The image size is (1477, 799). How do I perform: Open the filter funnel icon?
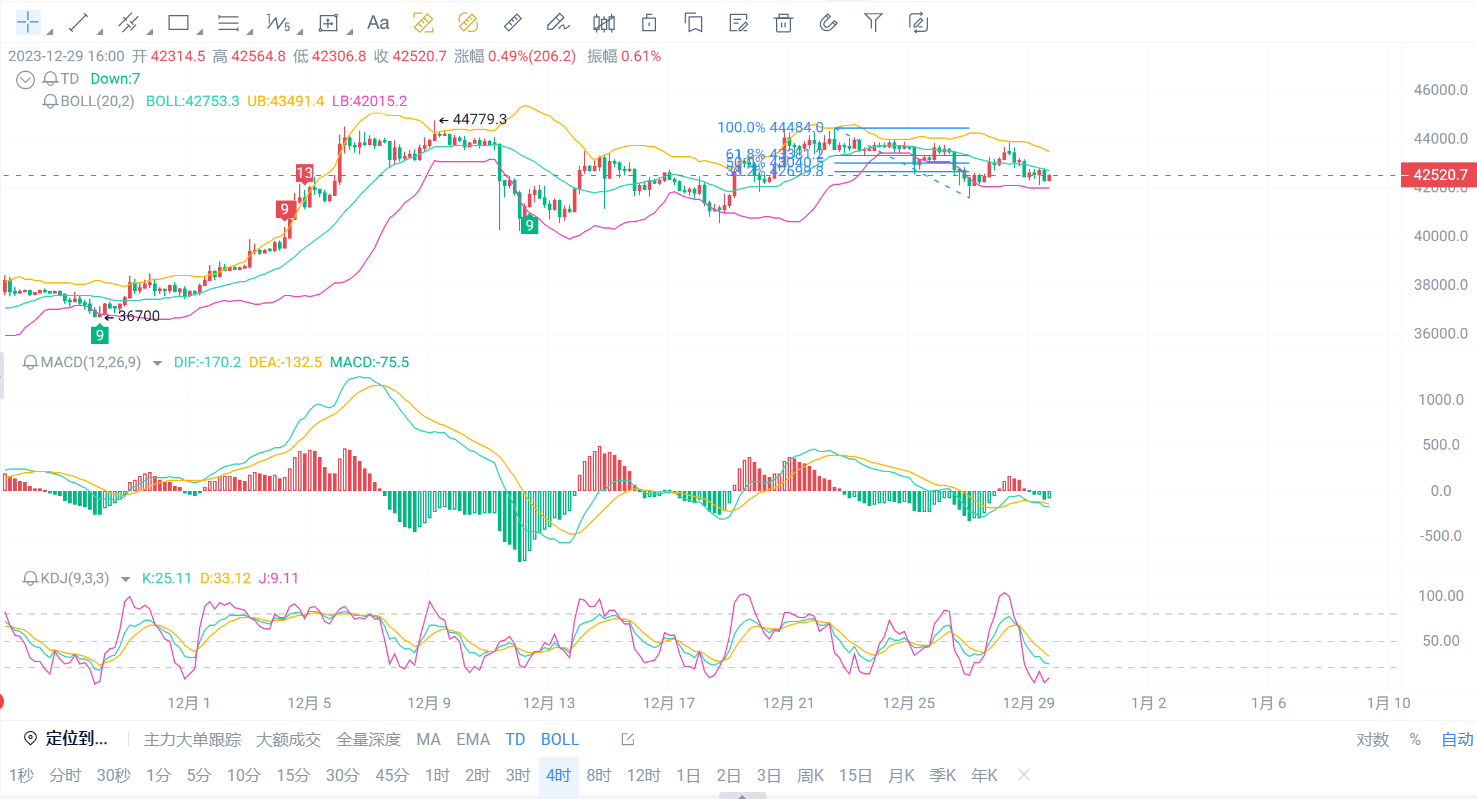[873, 21]
